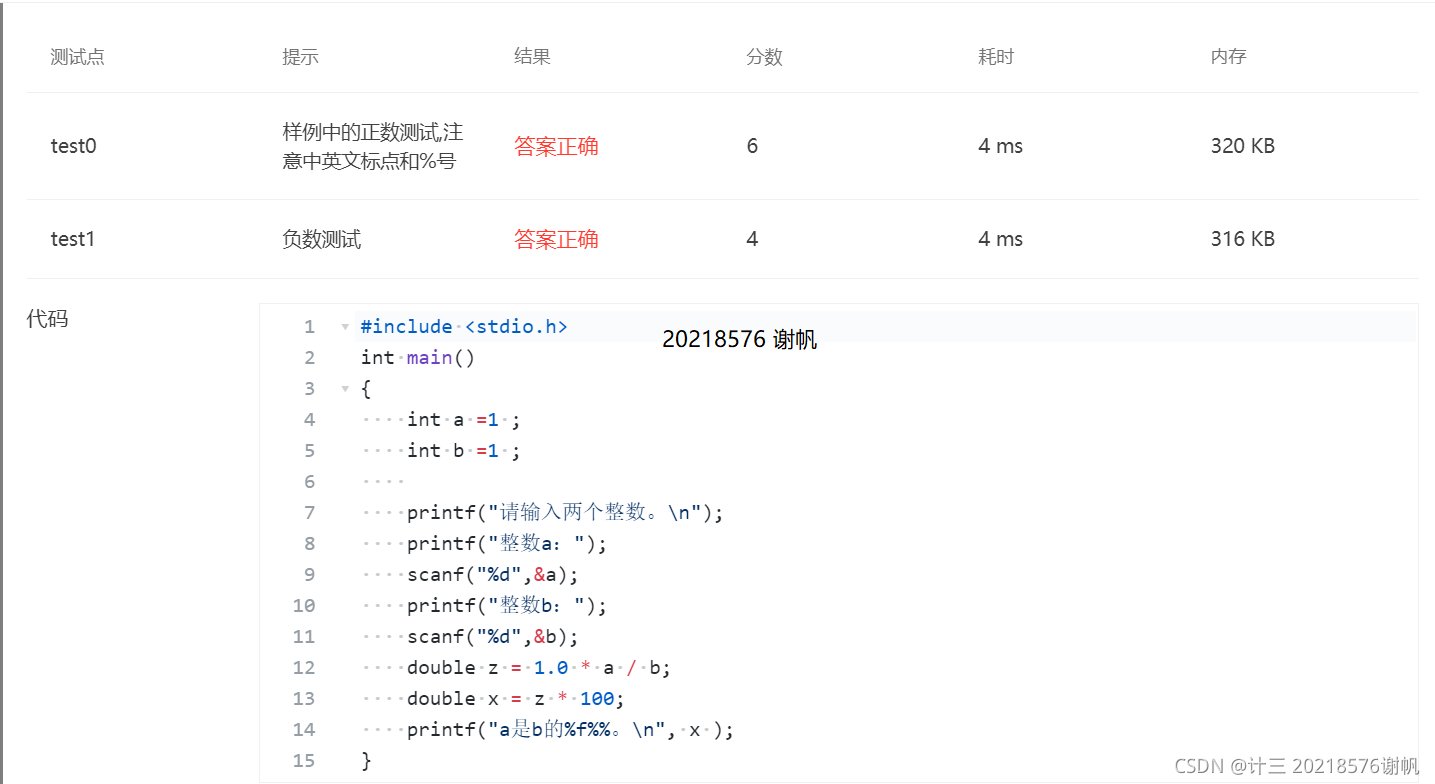Click the 负数测试 hint text
1435x784 pixels.
coord(322,239)
